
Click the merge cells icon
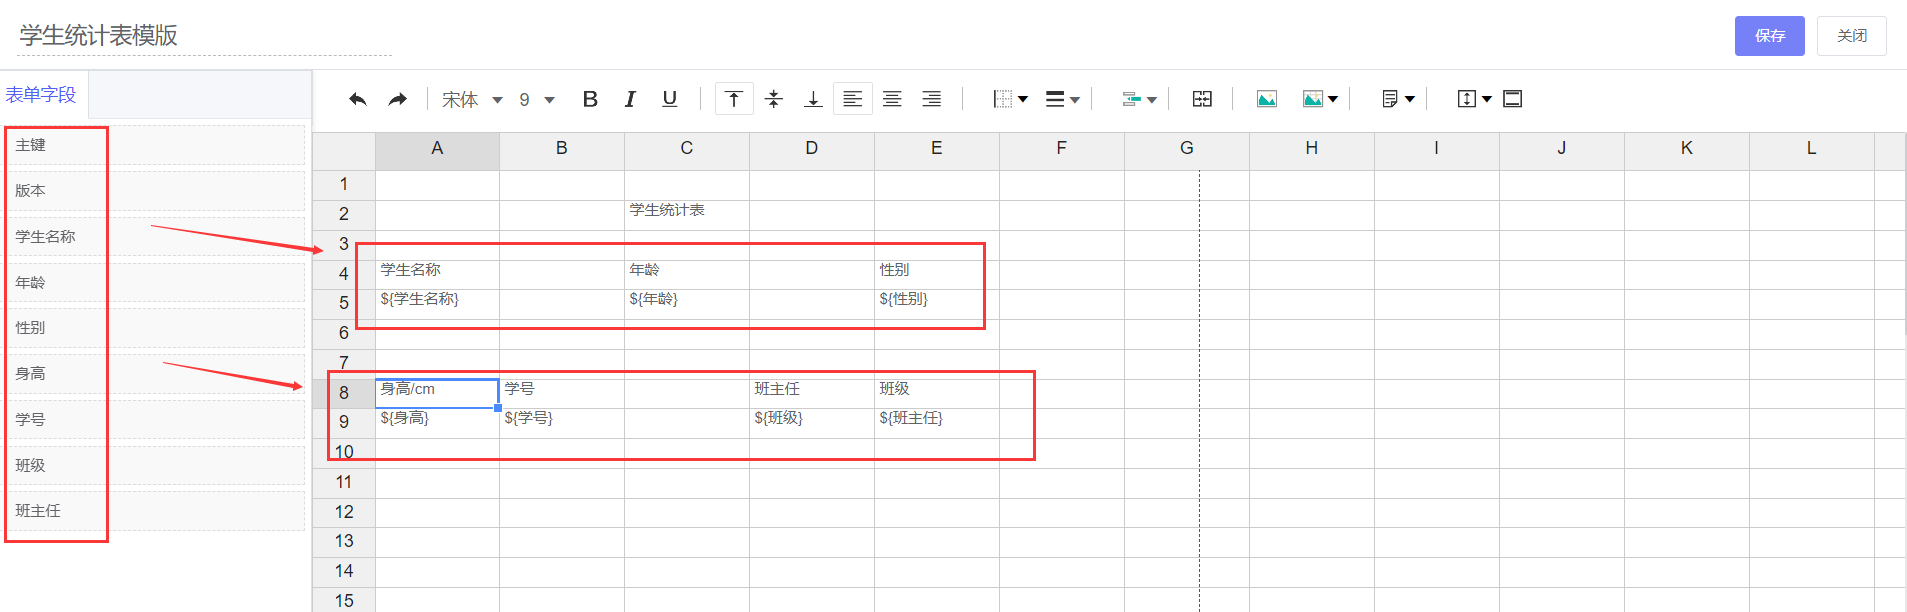click(1202, 99)
